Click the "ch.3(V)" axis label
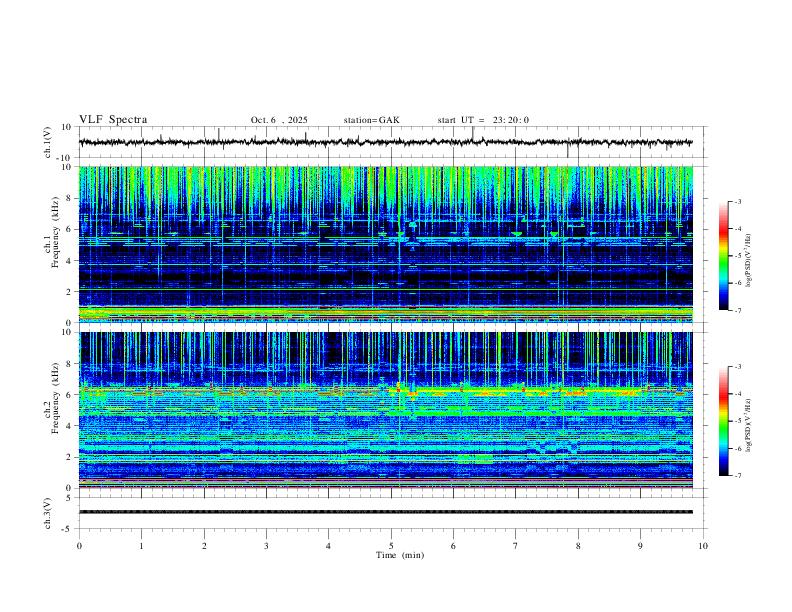This screenshot has height=612, width=792. point(48,513)
